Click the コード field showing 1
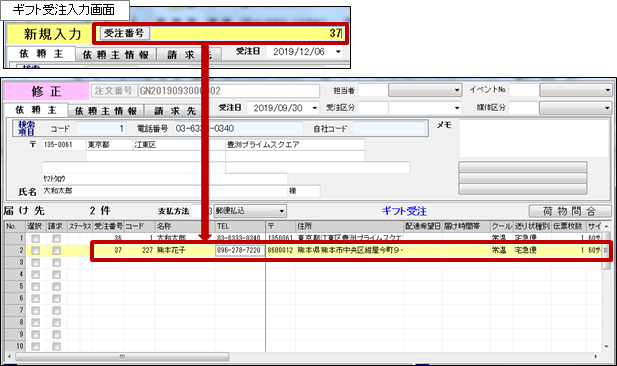The width and height of the screenshot is (617, 366). click(x=101, y=128)
